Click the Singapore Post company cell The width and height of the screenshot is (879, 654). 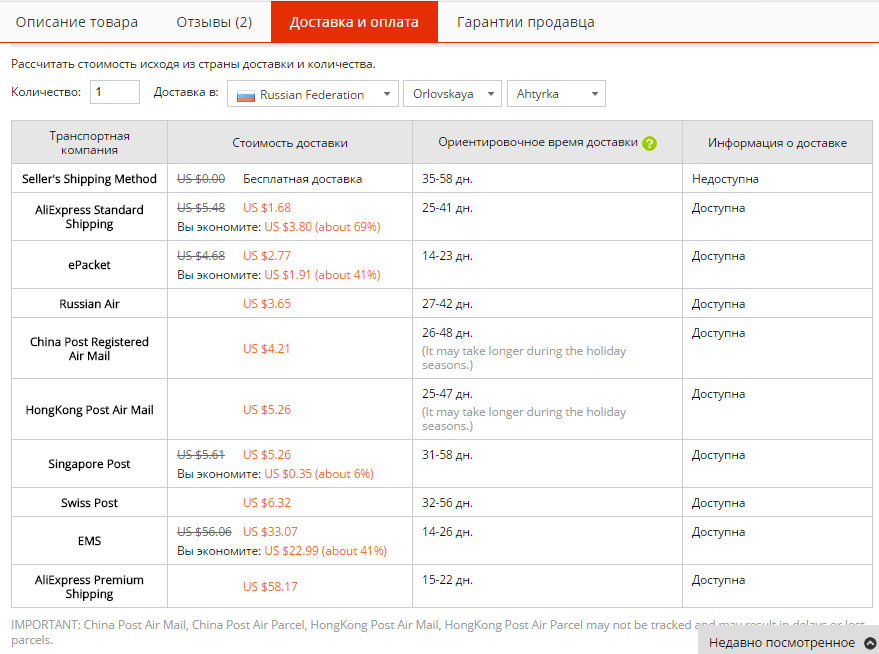point(89,464)
